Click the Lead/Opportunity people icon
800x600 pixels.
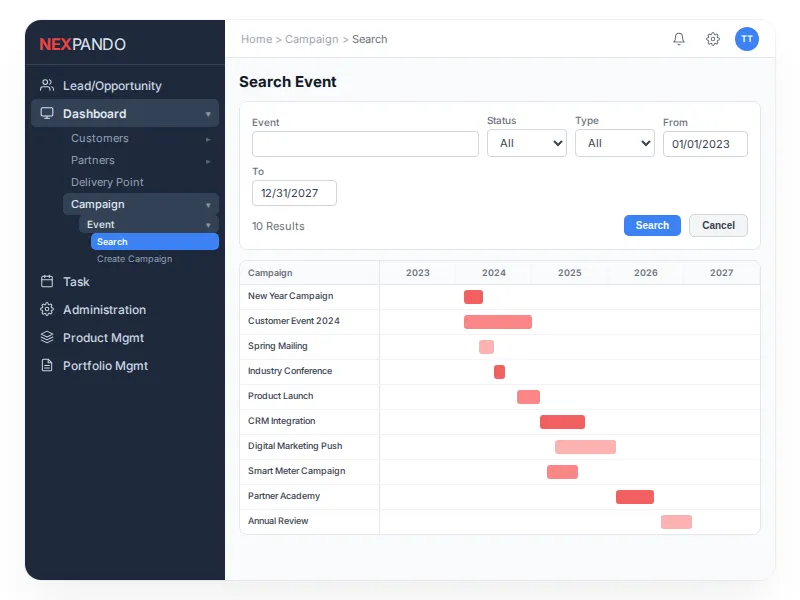(47, 85)
